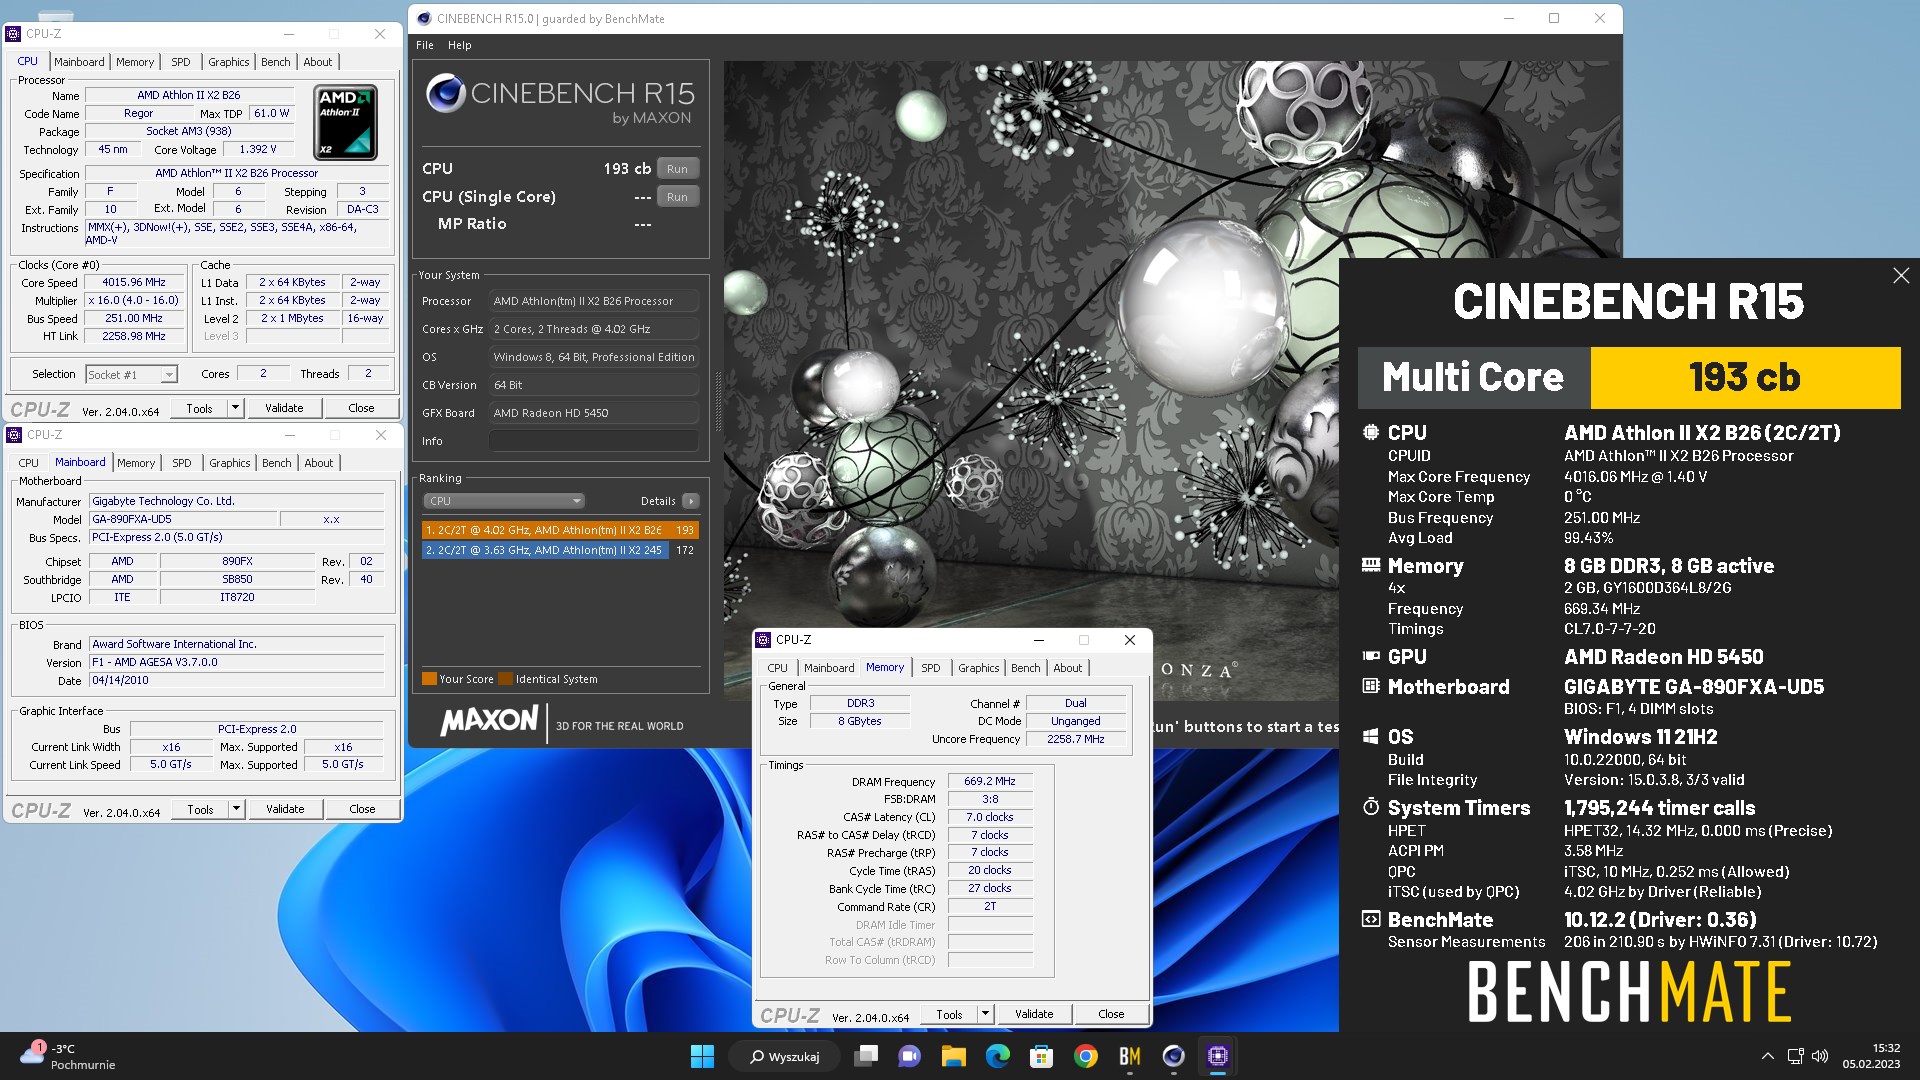Click the BenchMate section code icon
This screenshot has height=1080, width=1920.
tap(1371, 919)
